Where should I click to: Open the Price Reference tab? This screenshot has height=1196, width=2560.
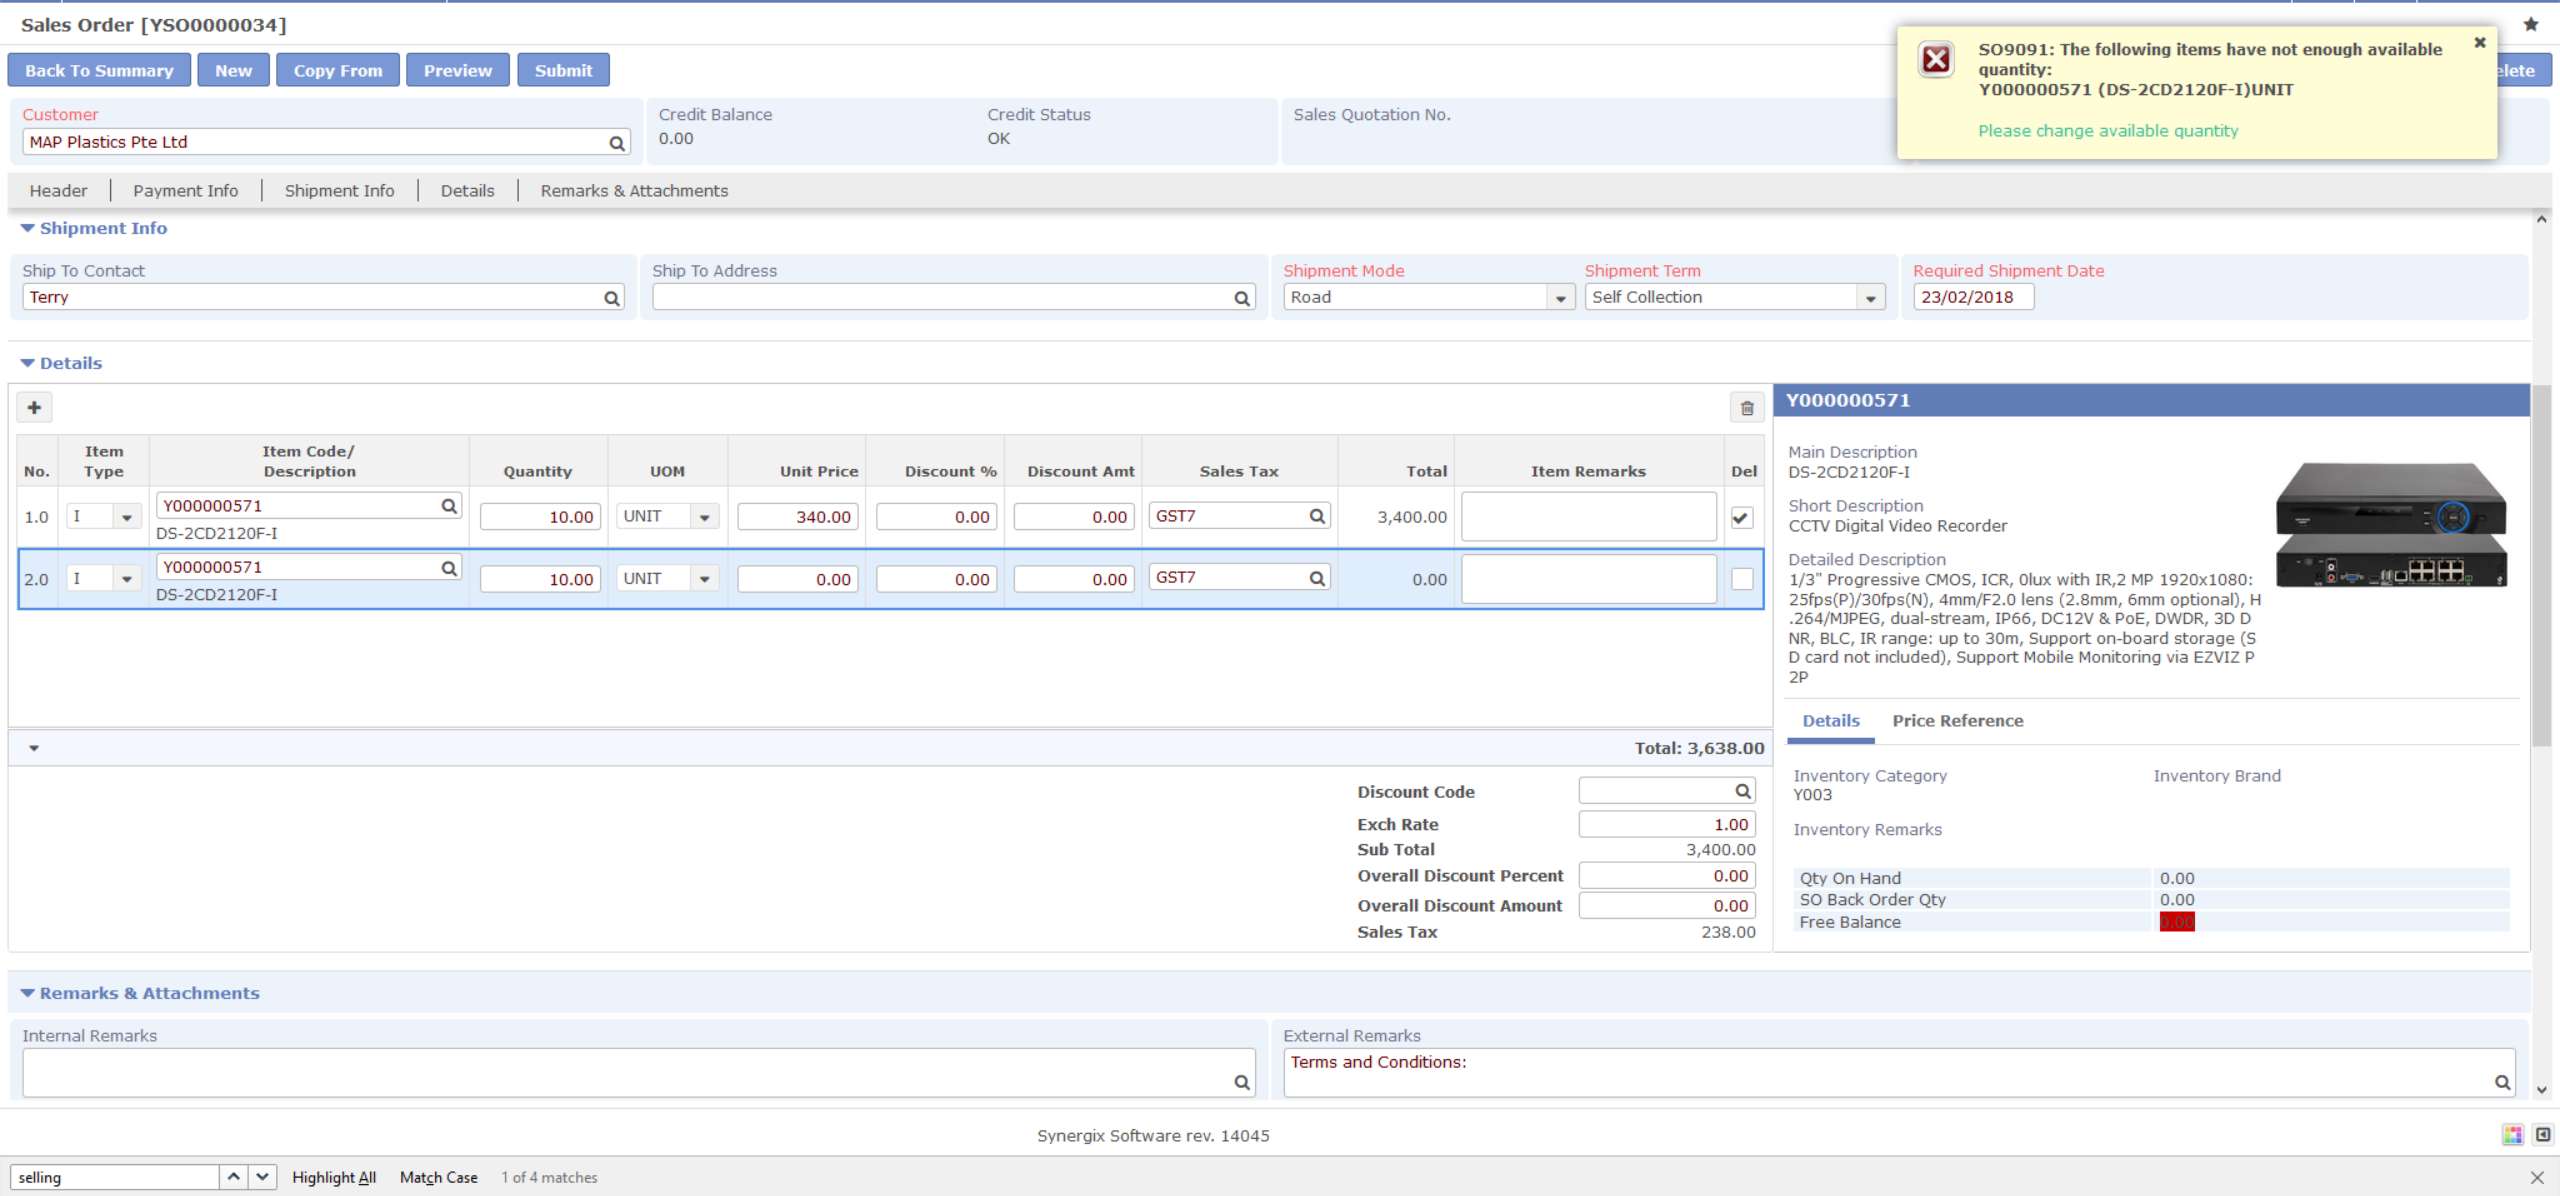click(1957, 720)
